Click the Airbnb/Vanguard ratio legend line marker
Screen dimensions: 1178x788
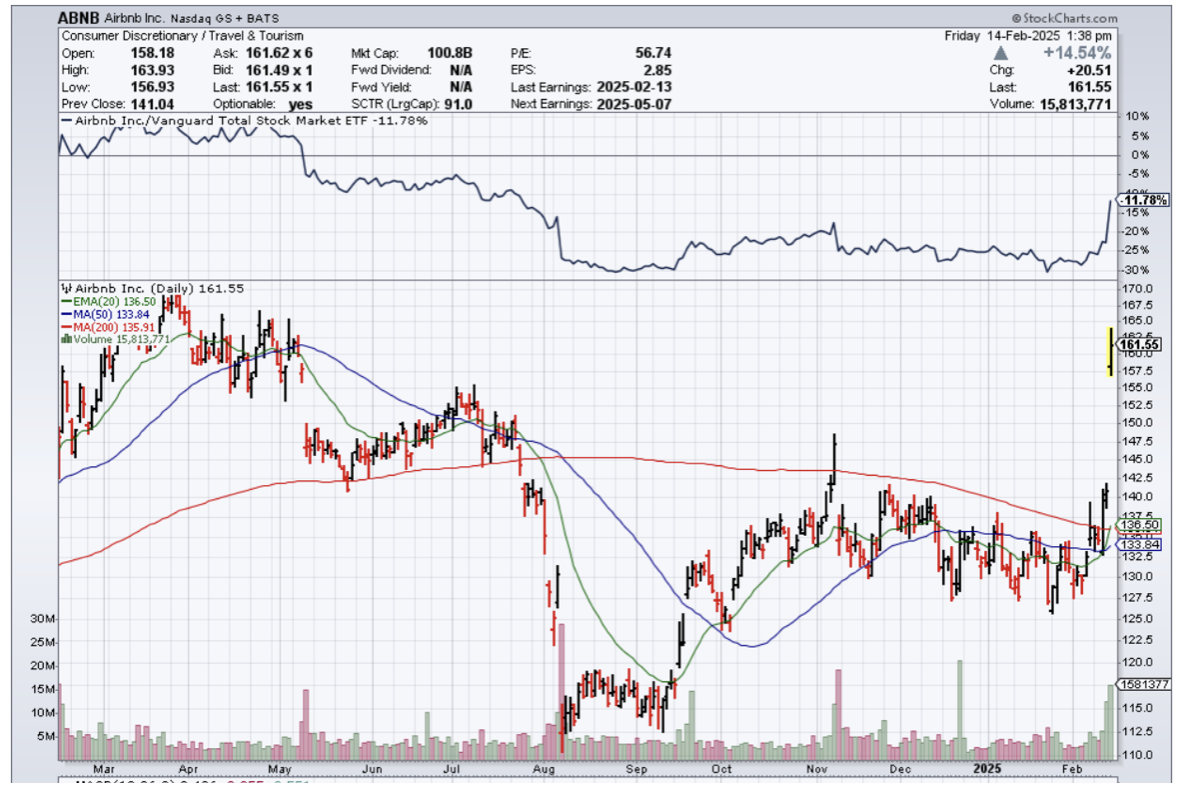click(66, 121)
